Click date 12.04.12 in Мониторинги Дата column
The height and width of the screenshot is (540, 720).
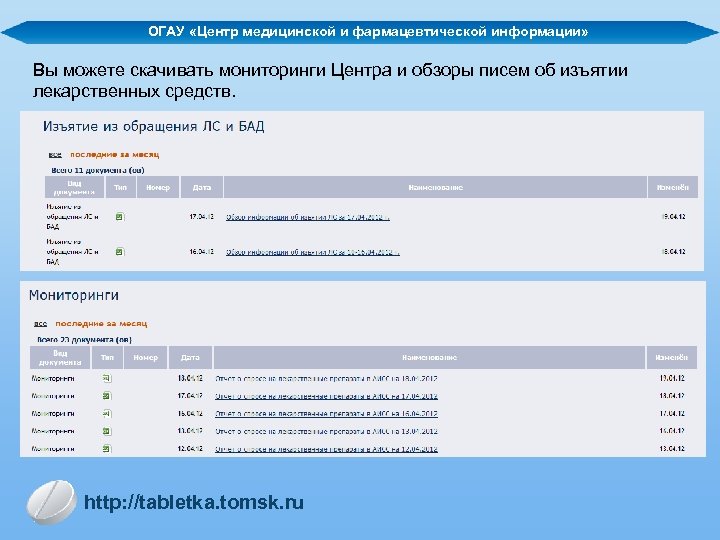[x=190, y=449]
